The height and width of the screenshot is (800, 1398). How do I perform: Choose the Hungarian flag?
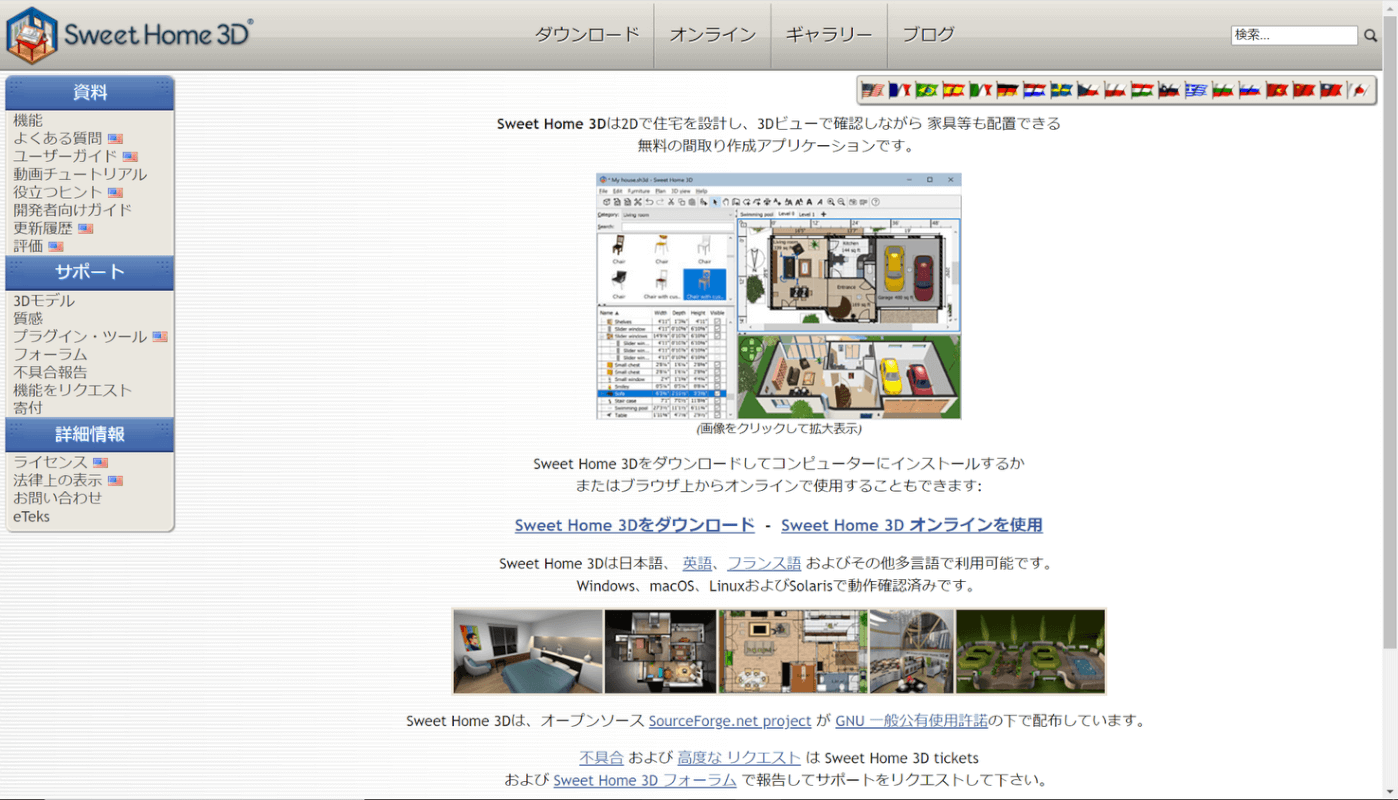(1143, 90)
